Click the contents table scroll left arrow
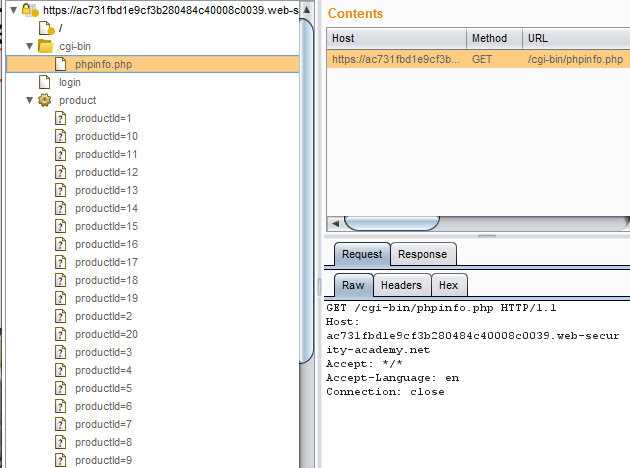Viewport: 630px width, 468px height. [336, 223]
